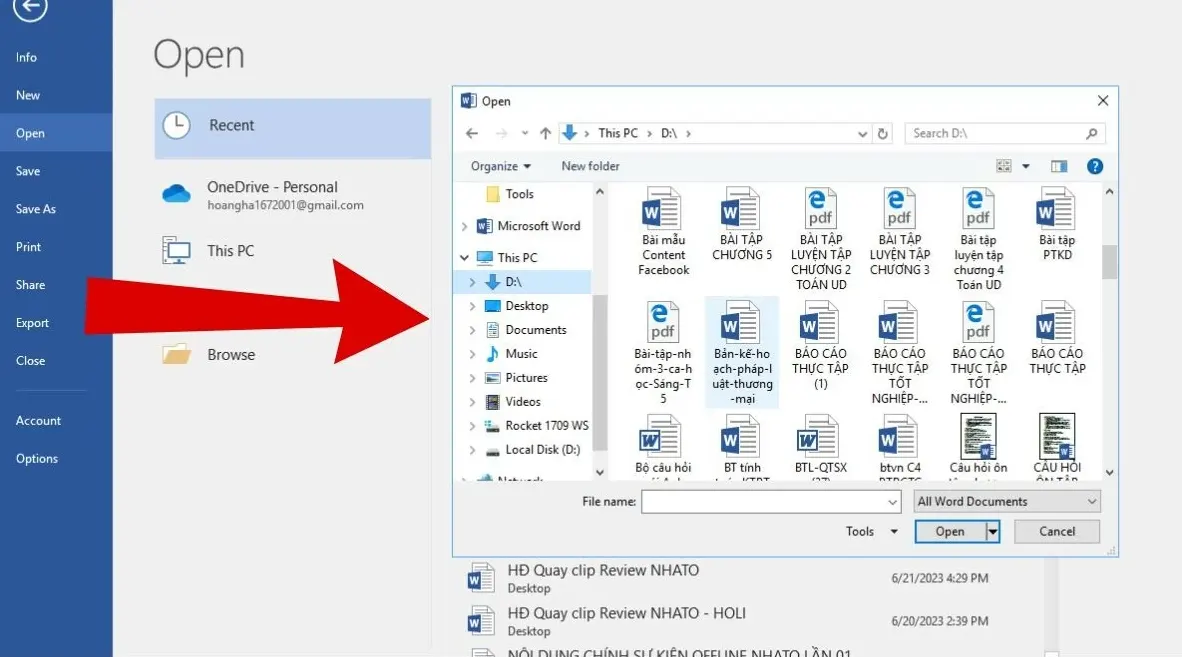Screen dimensions: 1182x657
Task: Click D:\ in the address bar path
Action: (x=669, y=133)
